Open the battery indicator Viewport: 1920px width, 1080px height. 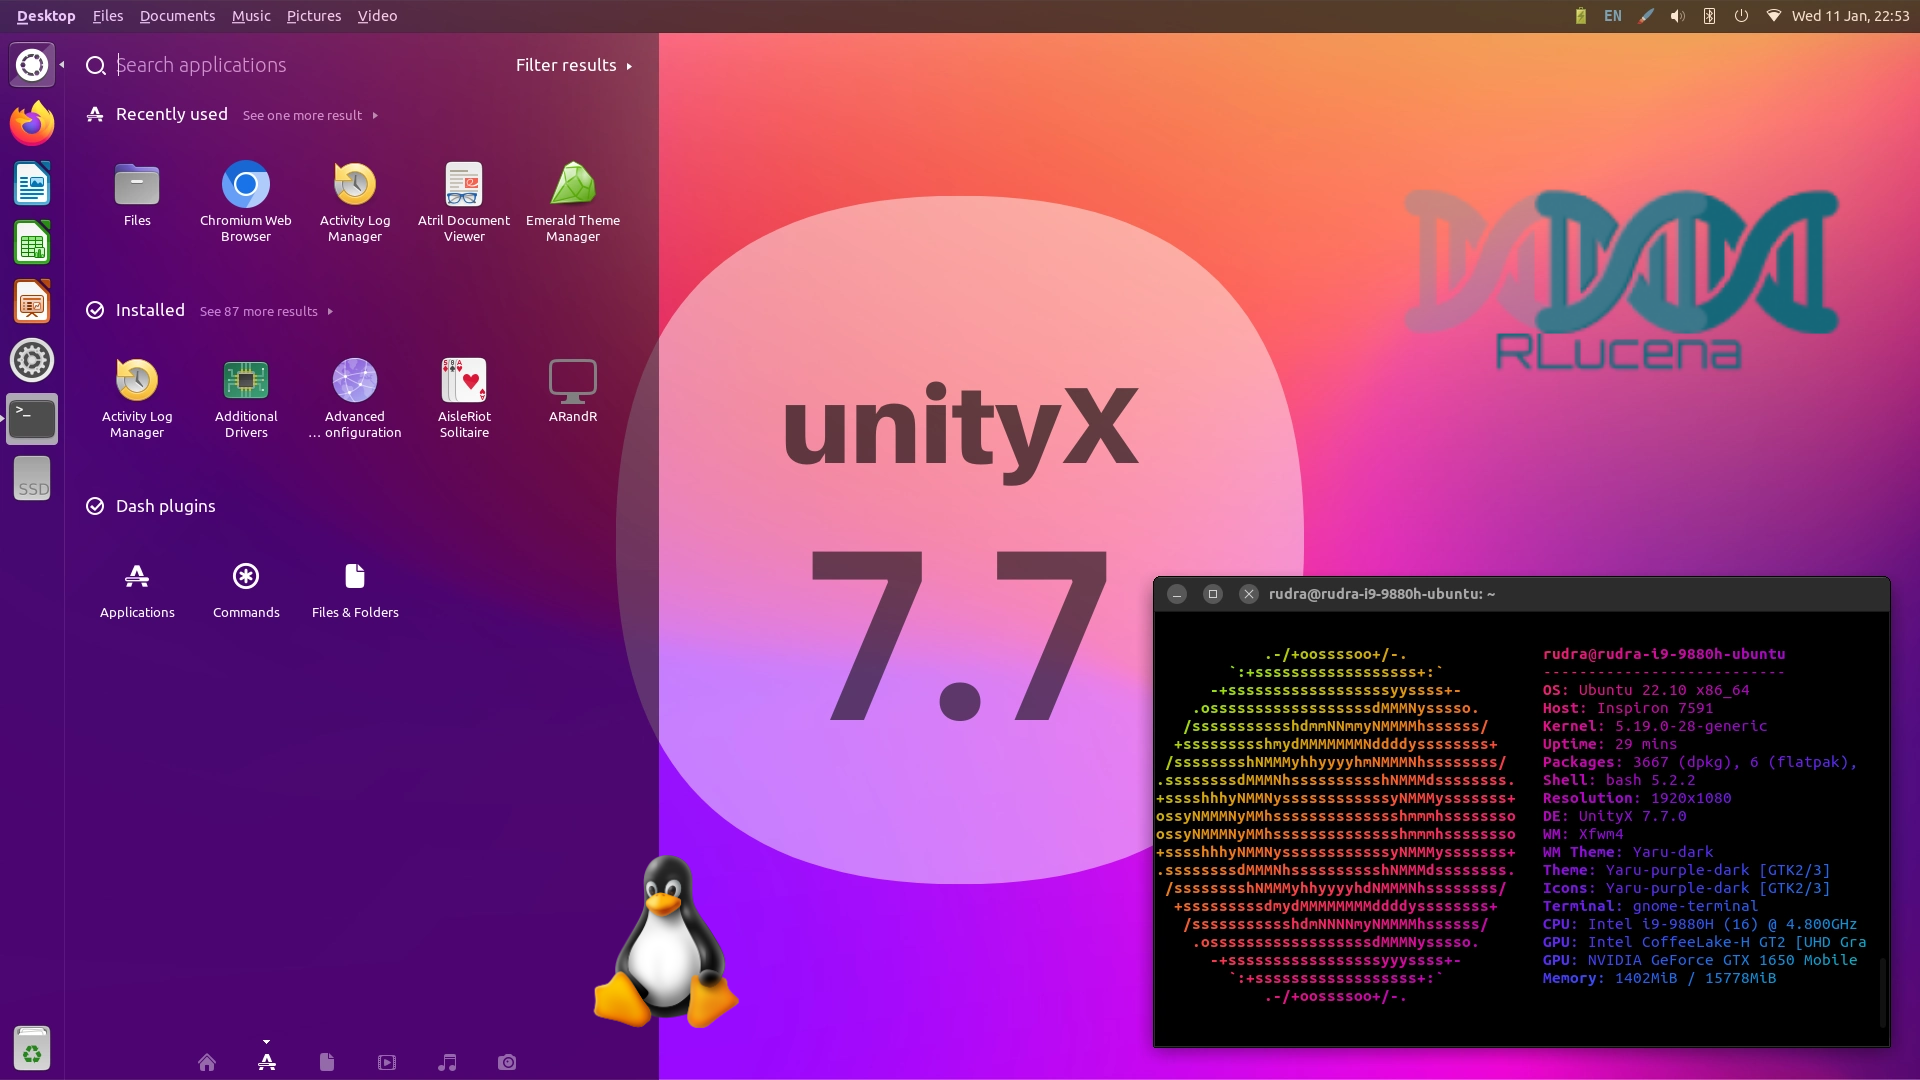tap(1581, 16)
